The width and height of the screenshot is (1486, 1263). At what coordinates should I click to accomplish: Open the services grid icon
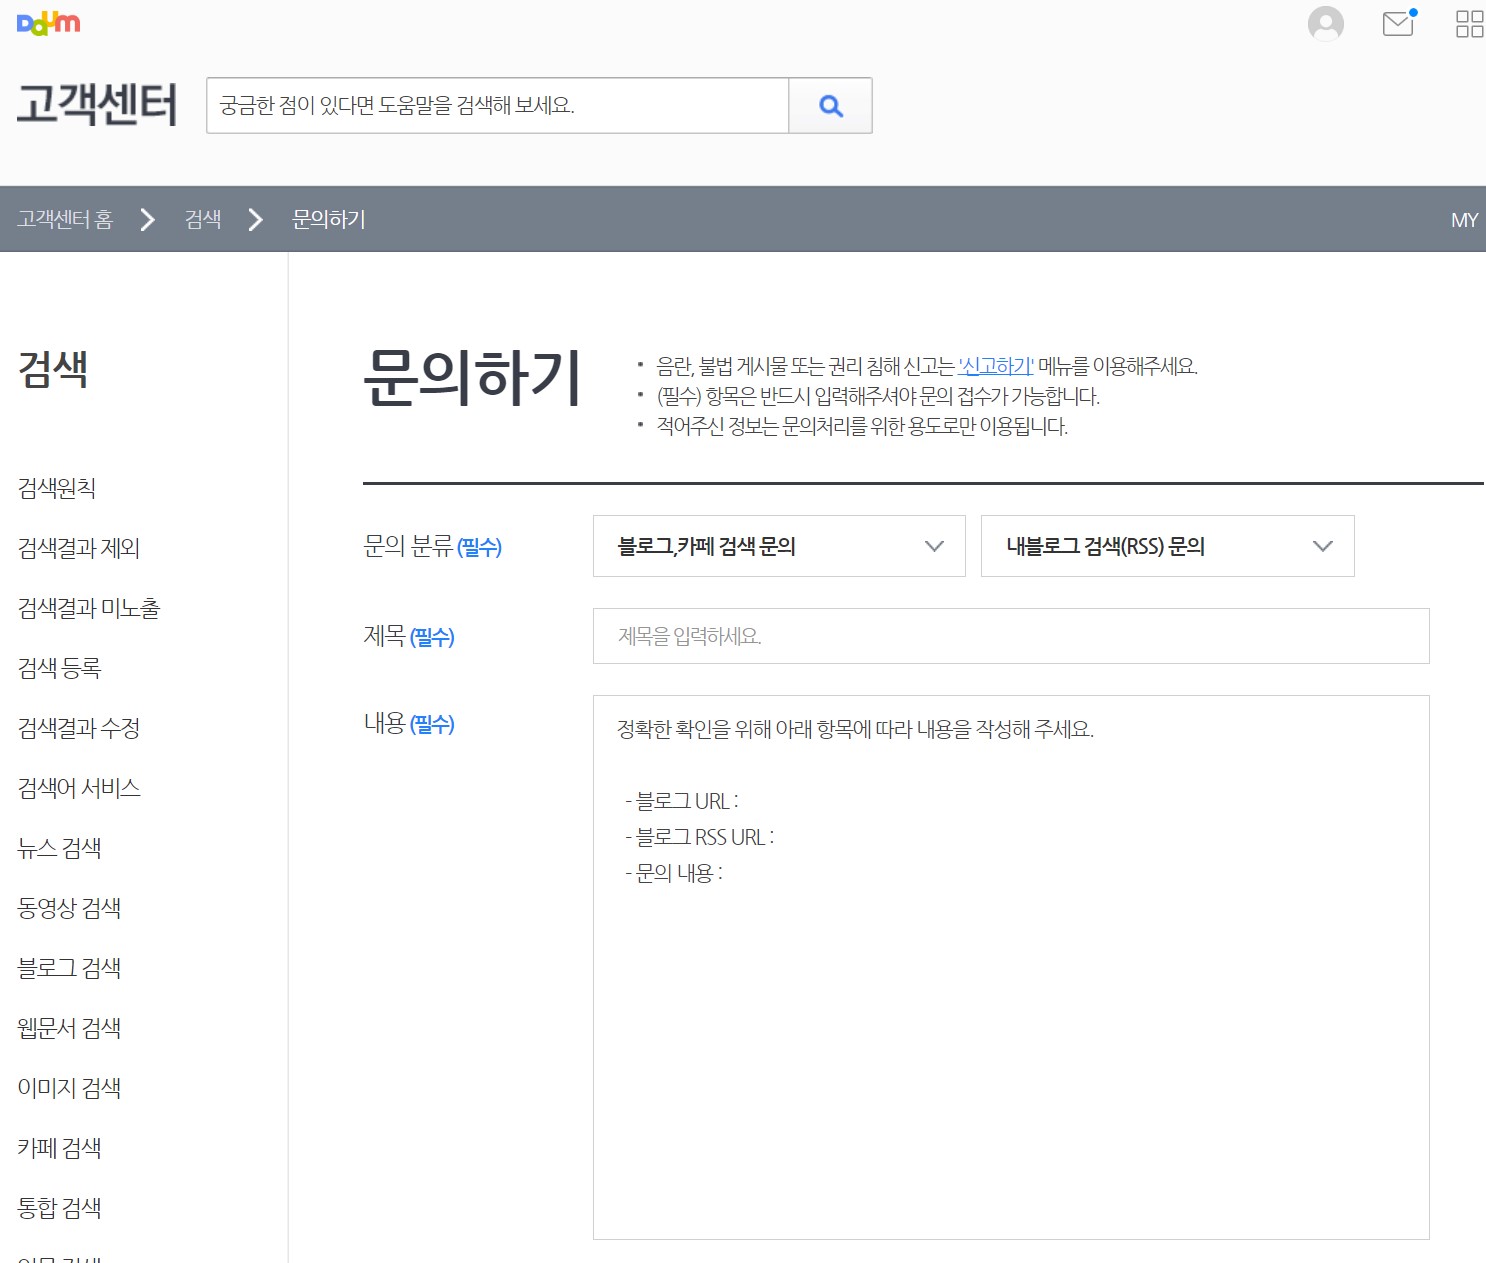1469,23
